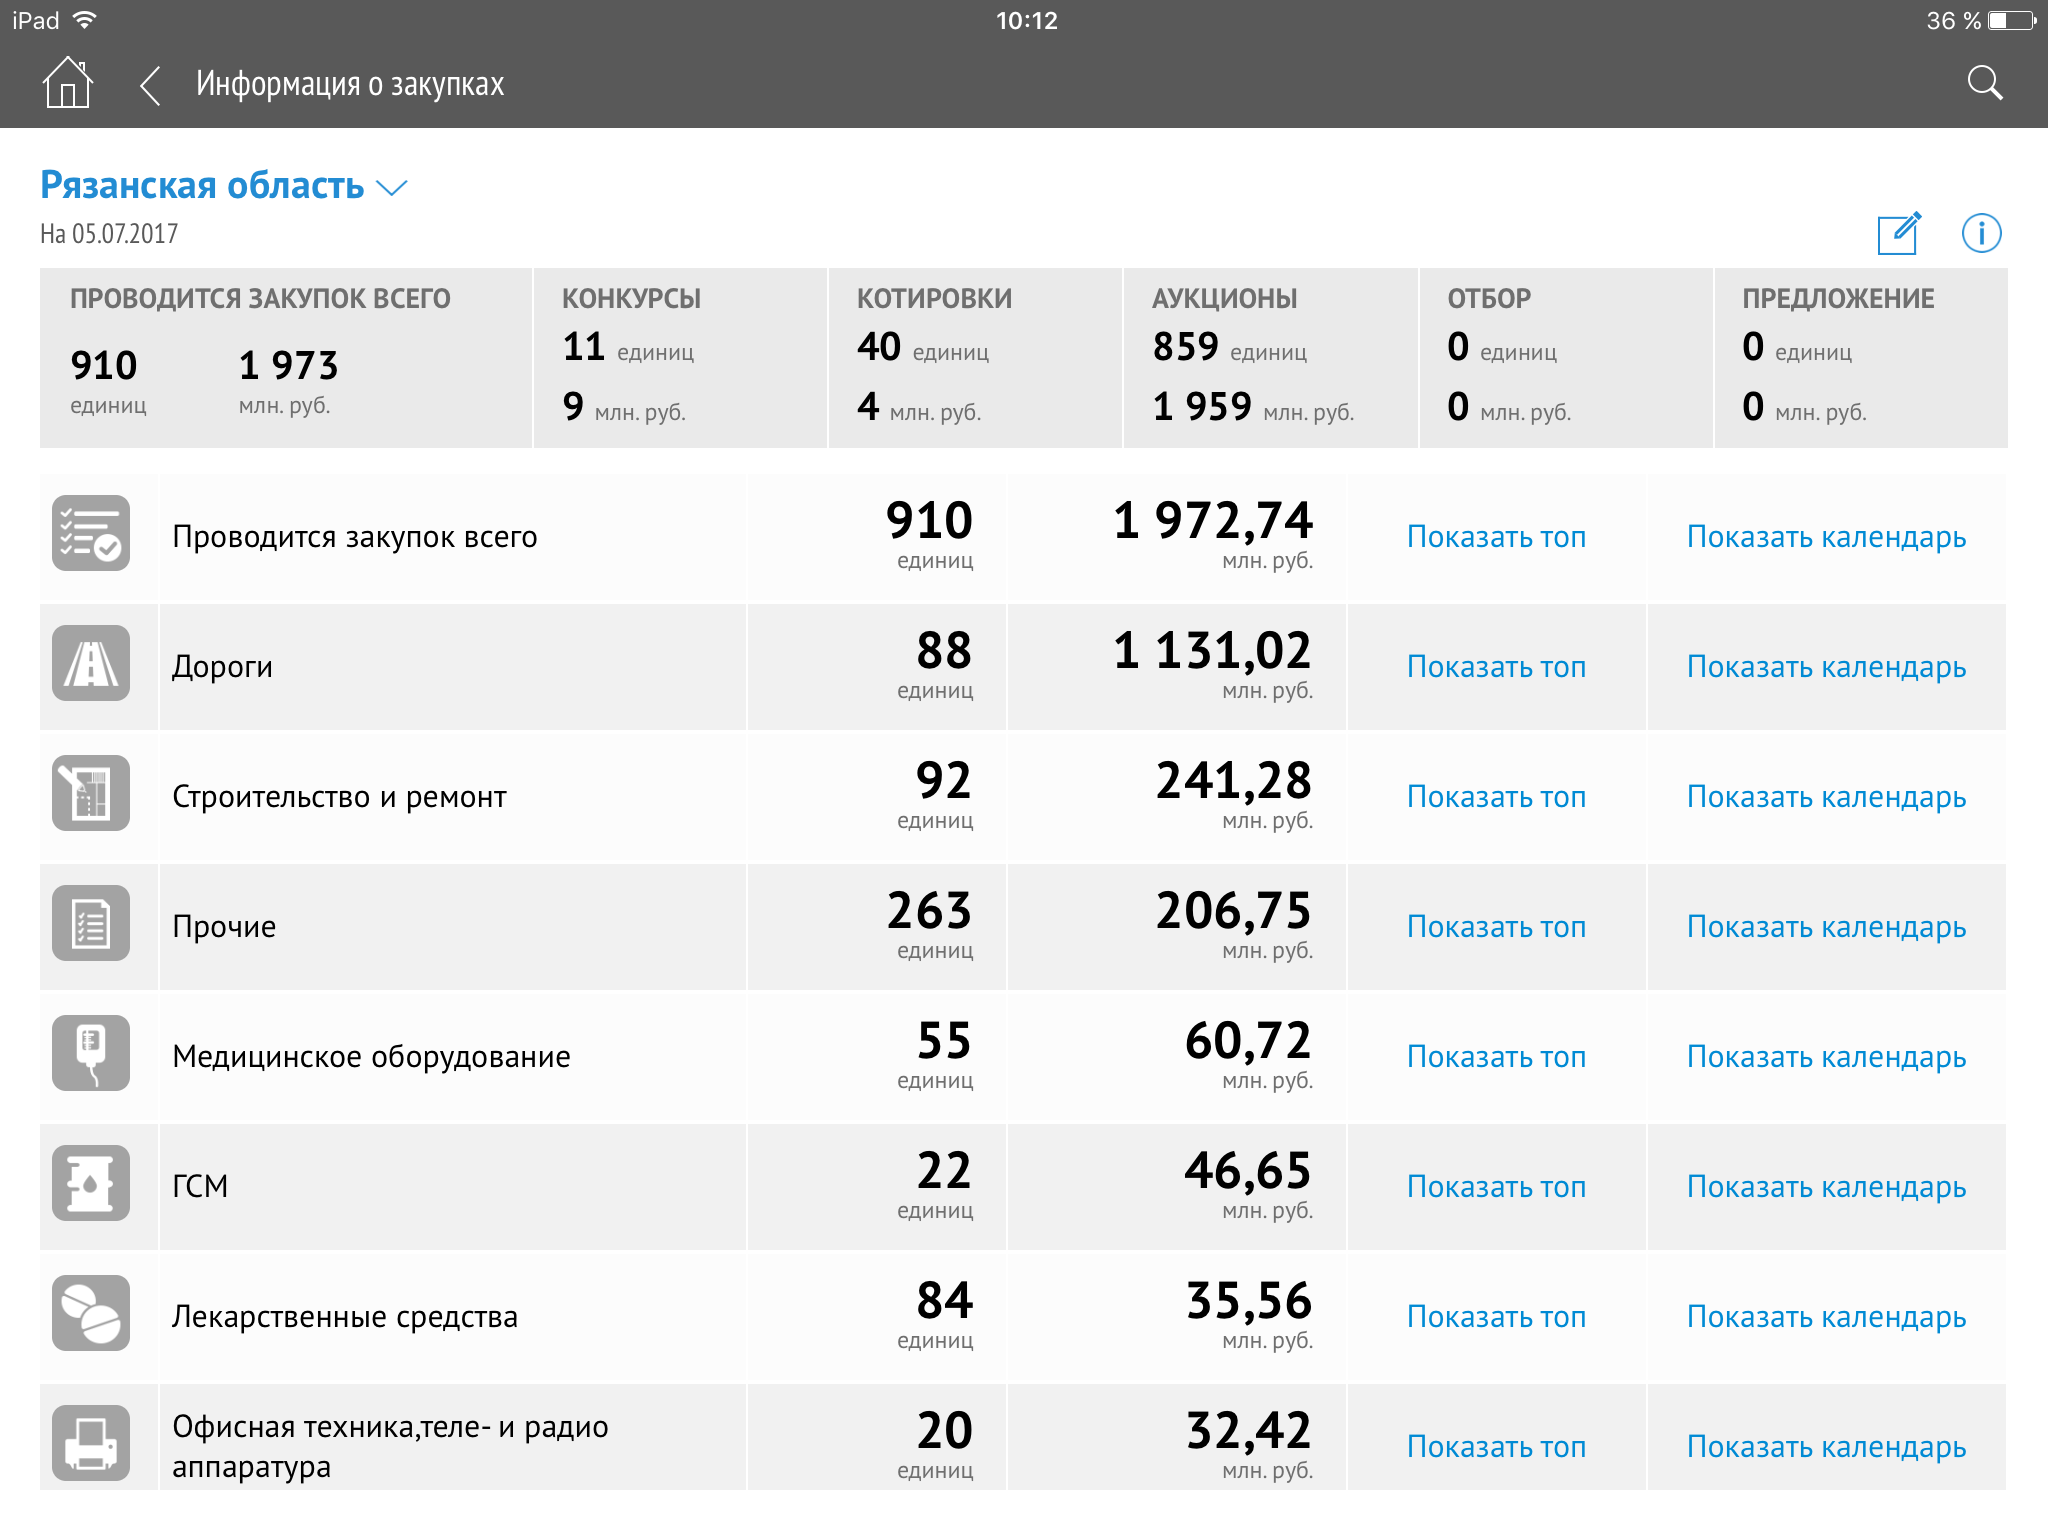Select the Котировки summary tile
The height and width of the screenshot is (1536, 2048).
click(x=975, y=358)
